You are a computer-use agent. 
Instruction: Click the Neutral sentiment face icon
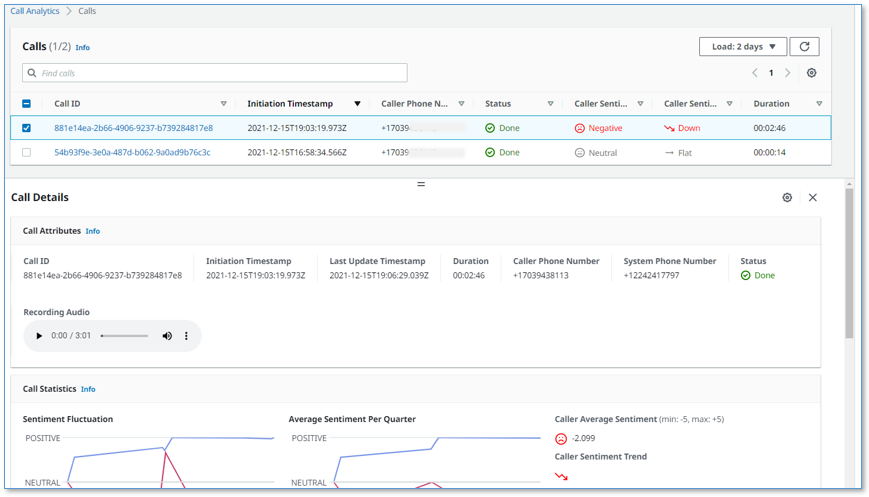coord(580,152)
